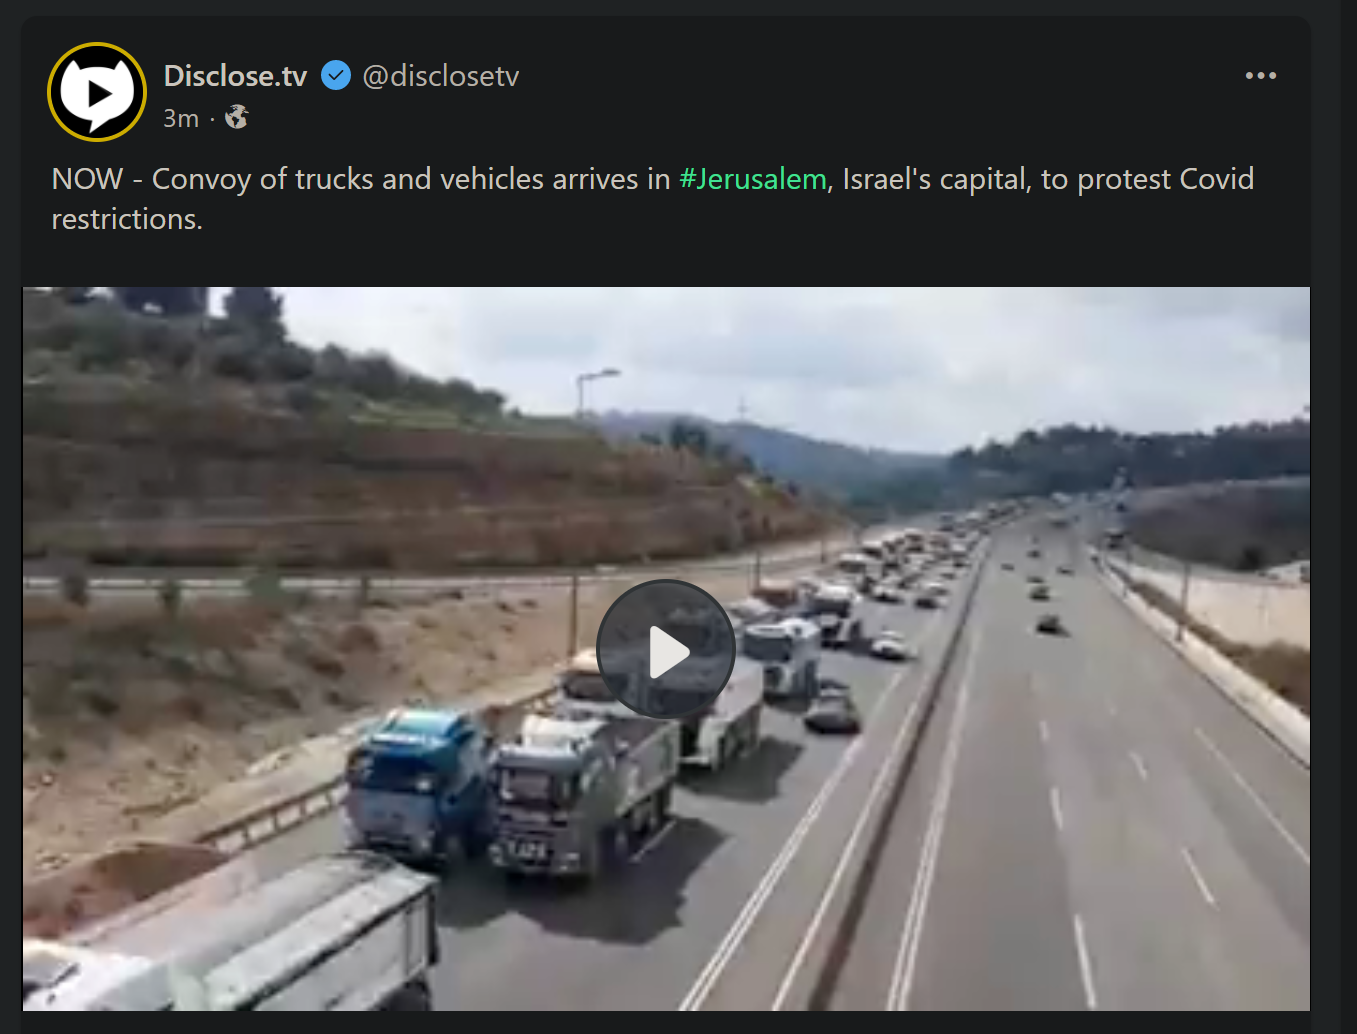Click the Disclose.tv display name
Image resolution: width=1357 pixels, height=1034 pixels.
(235, 76)
